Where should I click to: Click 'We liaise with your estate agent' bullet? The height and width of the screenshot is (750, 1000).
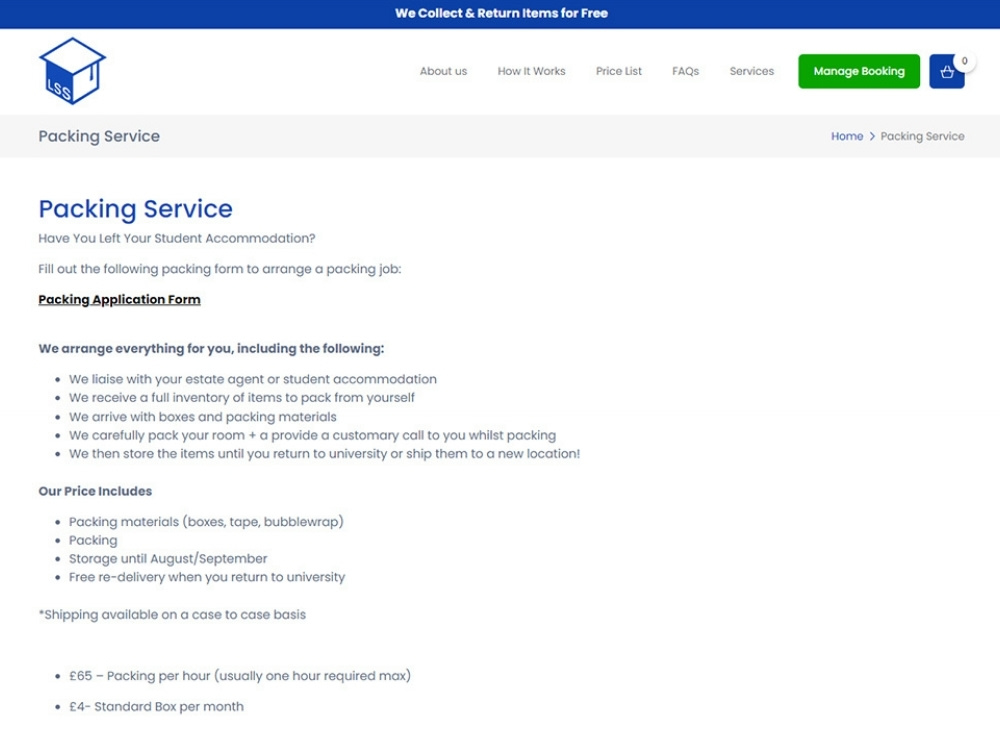pos(253,379)
